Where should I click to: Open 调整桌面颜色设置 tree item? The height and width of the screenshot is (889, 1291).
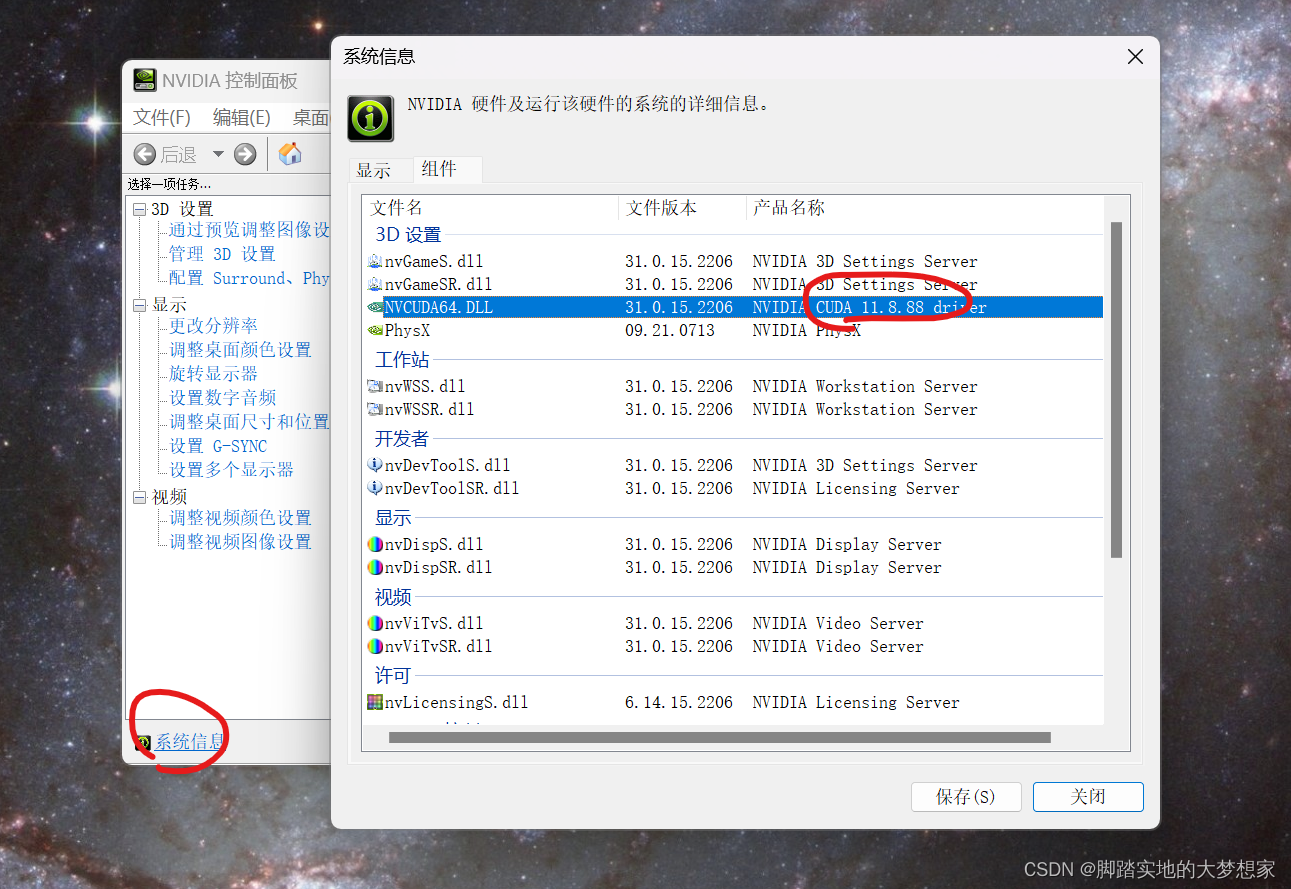point(240,350)
